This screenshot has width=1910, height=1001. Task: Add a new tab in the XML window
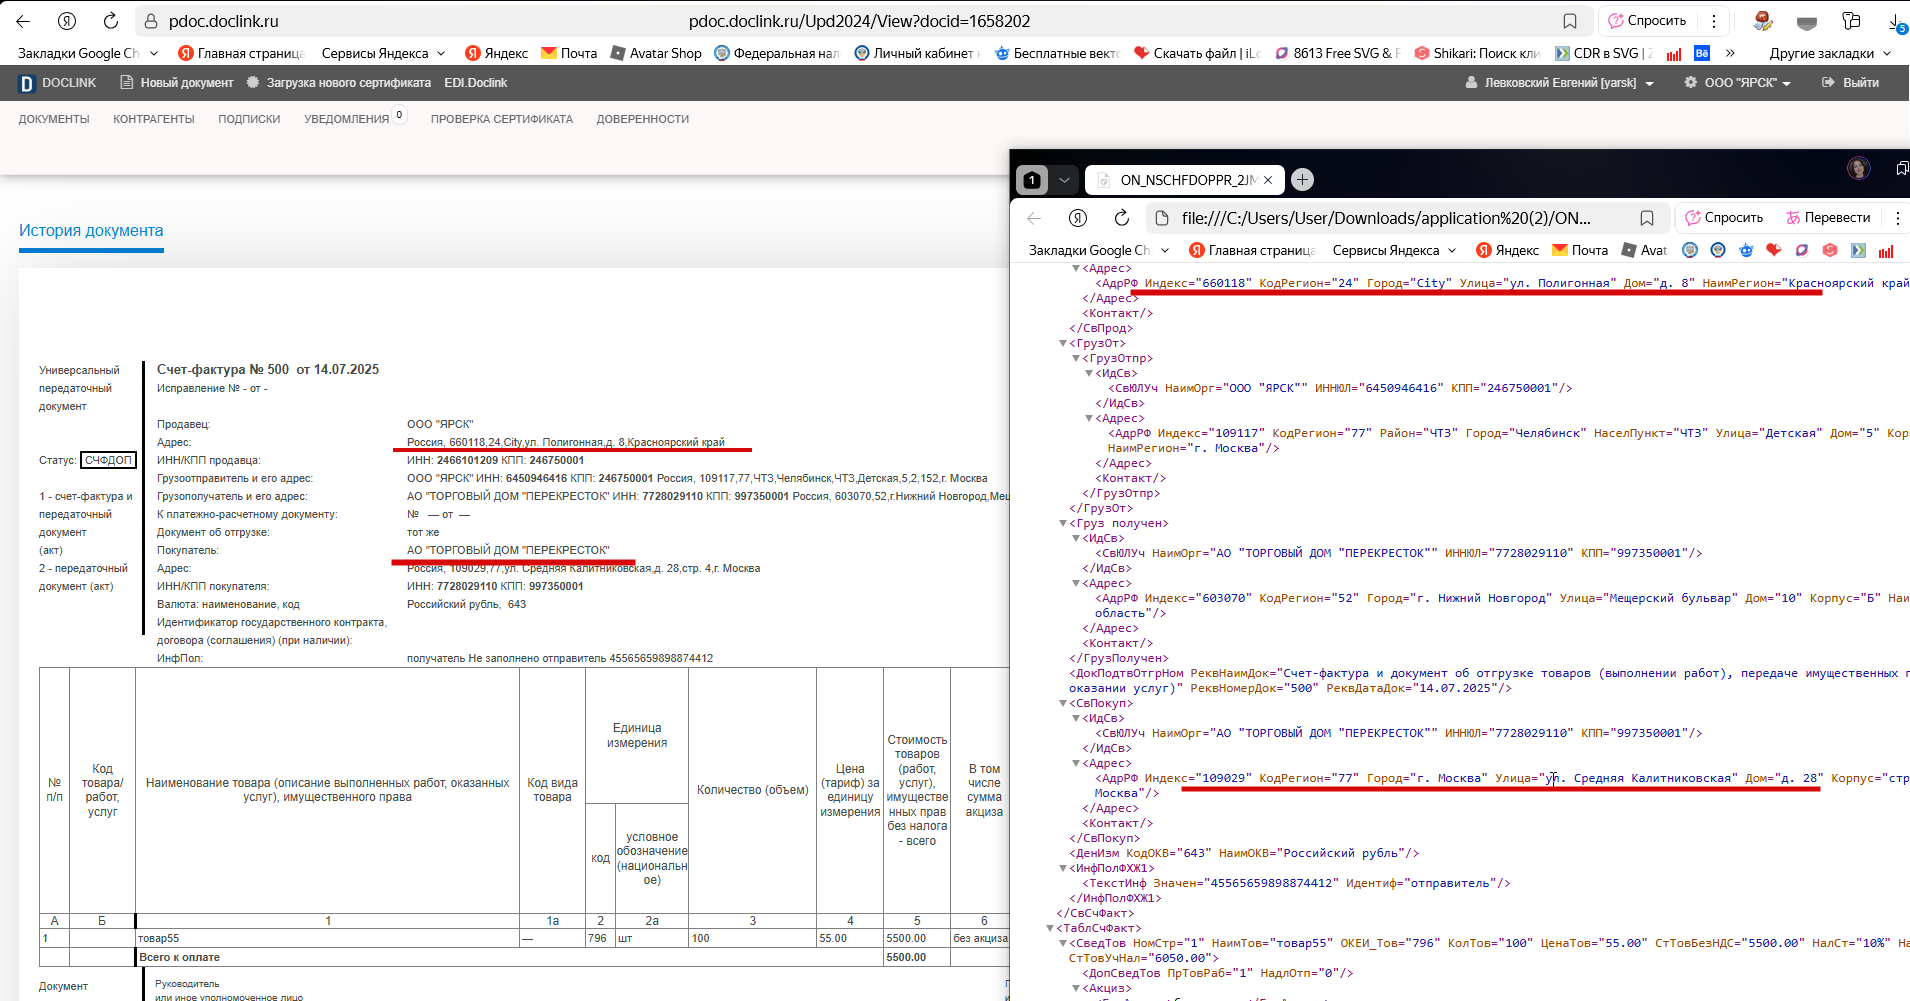[x=1302, y=180]
